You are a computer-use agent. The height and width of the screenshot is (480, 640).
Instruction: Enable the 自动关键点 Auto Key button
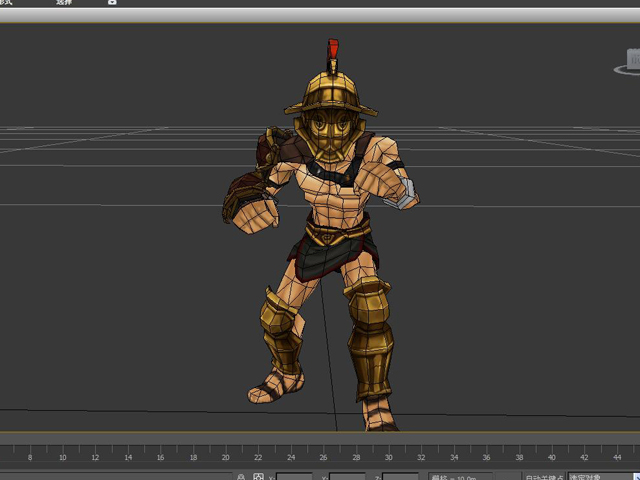tap(544, 477)
